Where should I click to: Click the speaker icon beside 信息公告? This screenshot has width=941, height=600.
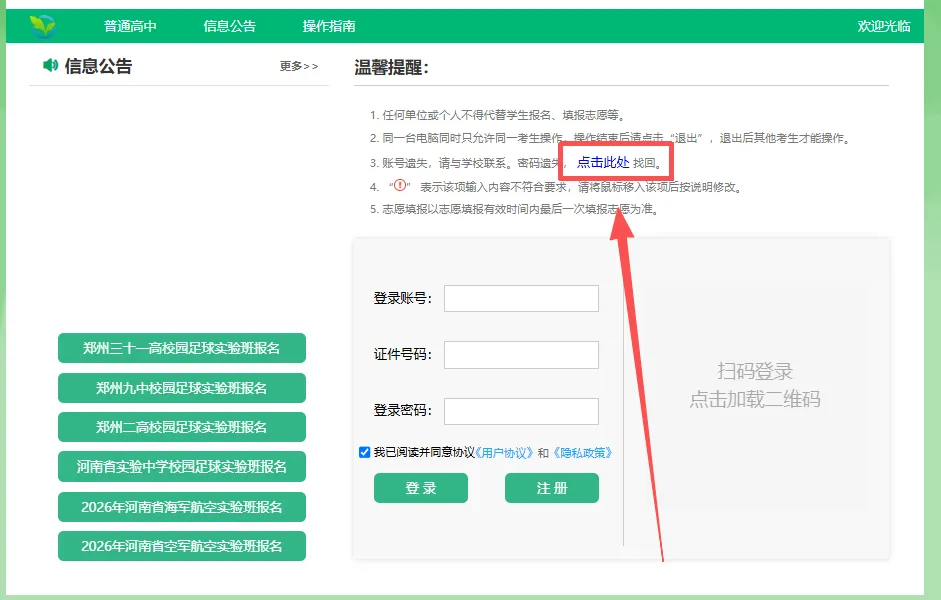point(50,65)
